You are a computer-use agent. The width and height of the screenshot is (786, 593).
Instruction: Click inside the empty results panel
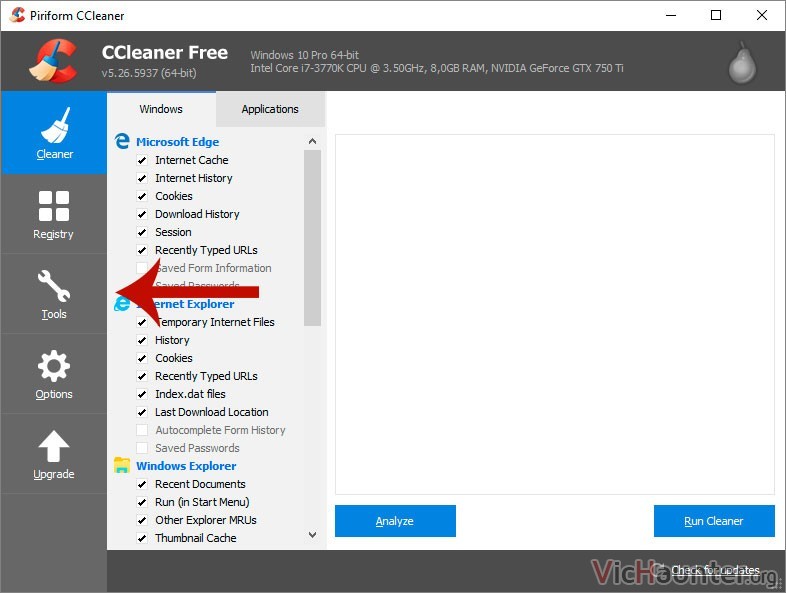(x=554, y=314)
